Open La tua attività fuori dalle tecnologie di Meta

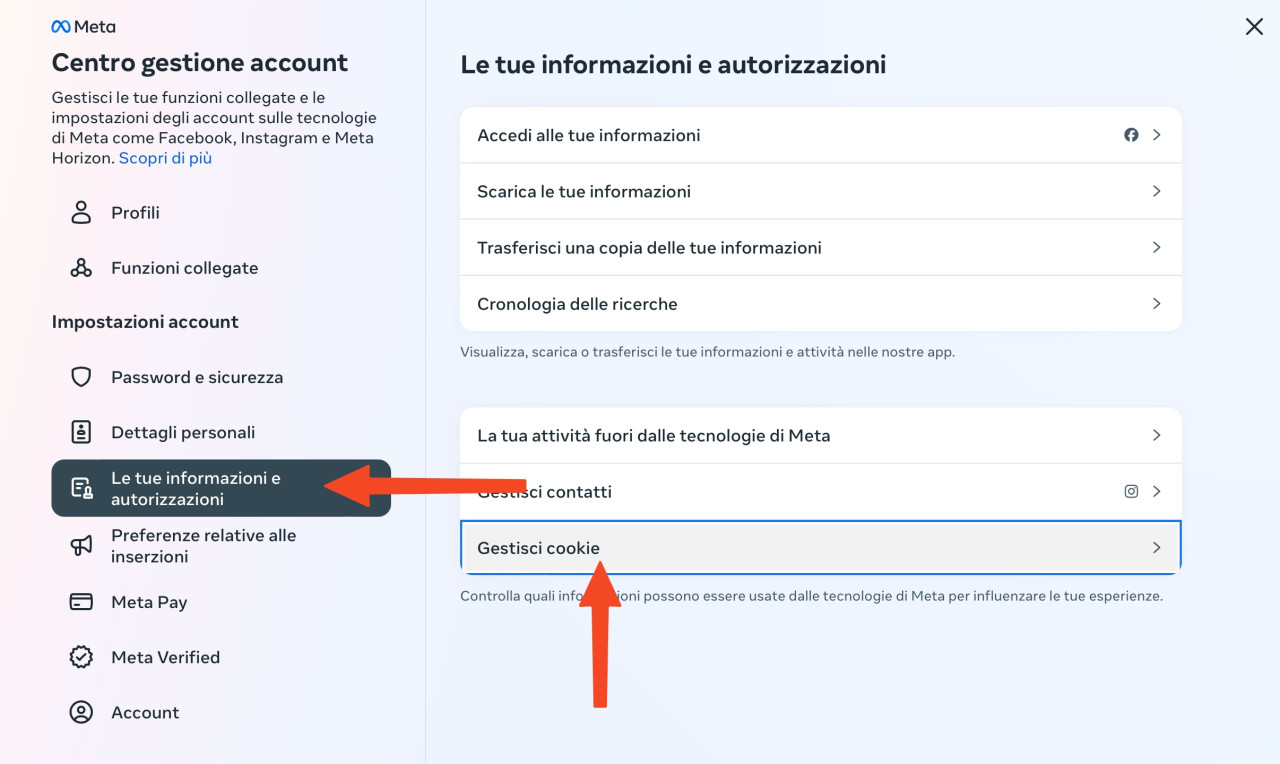click(x=821, y=435)
